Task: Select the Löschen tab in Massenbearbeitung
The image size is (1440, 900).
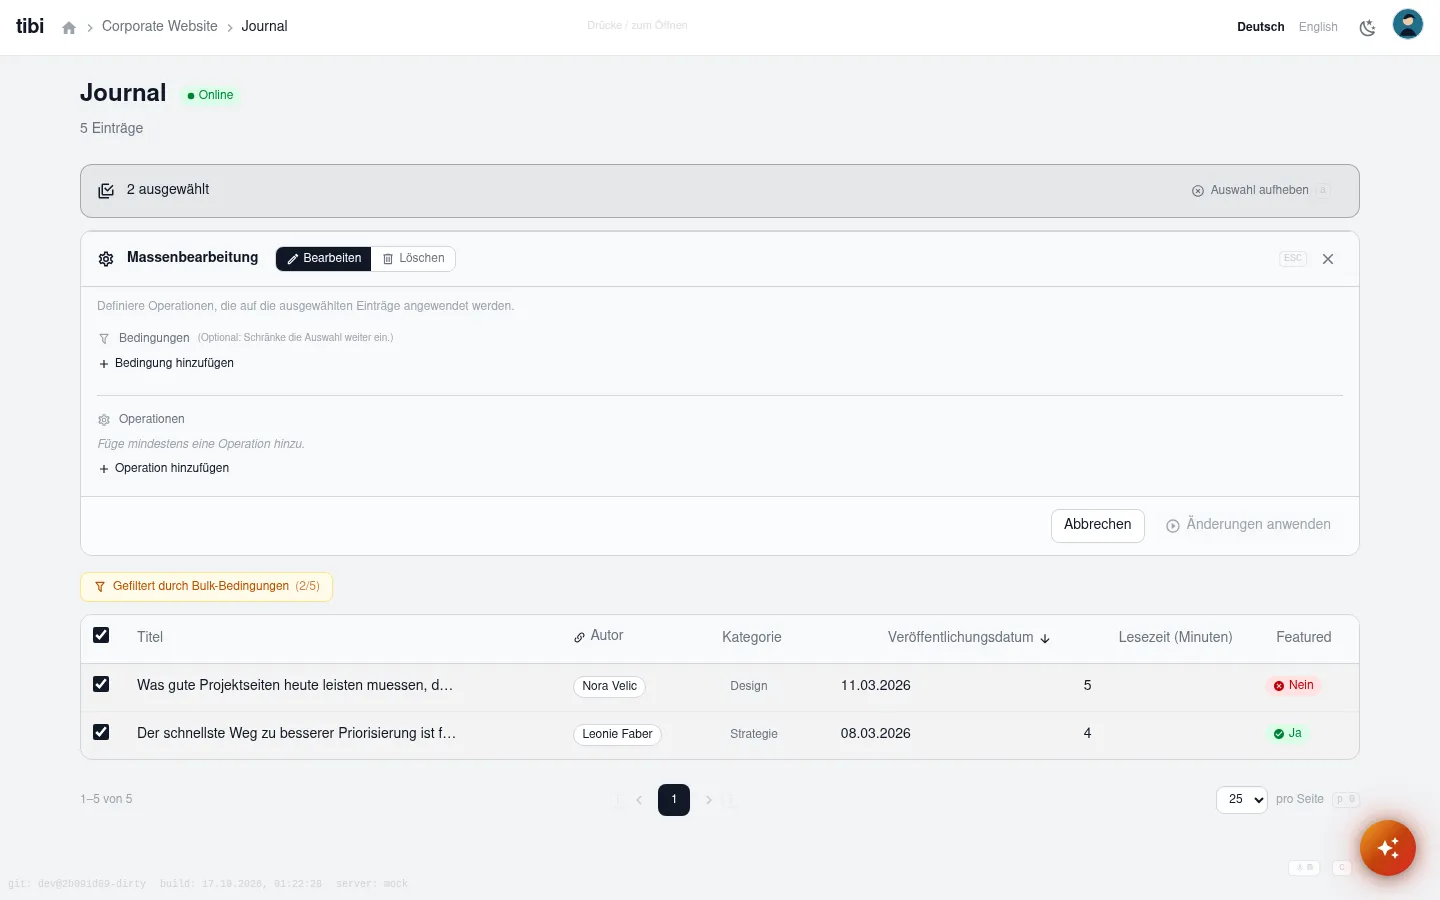Action: [x=413, y=259]
